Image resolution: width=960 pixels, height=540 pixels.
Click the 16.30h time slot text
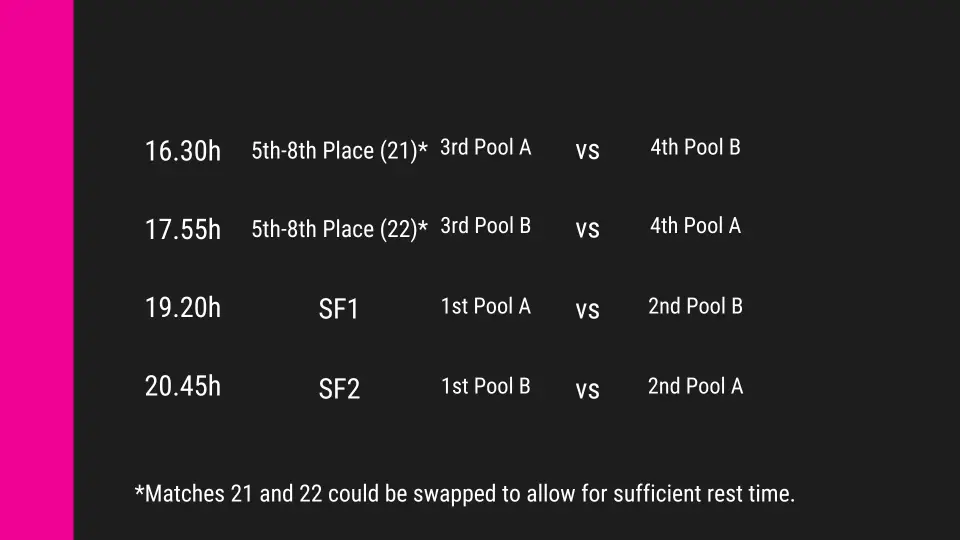click(183, 151)
